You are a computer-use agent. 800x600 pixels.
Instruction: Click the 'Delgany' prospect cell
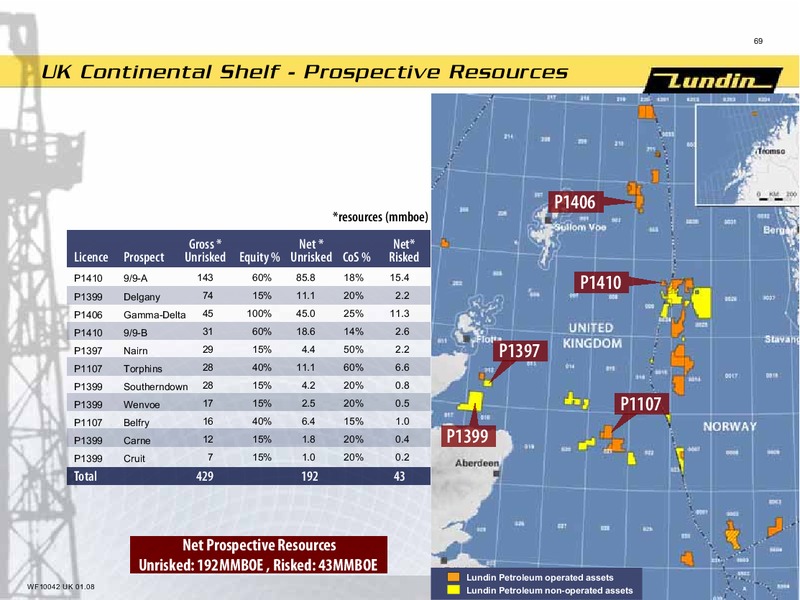[x=142, y=297]
